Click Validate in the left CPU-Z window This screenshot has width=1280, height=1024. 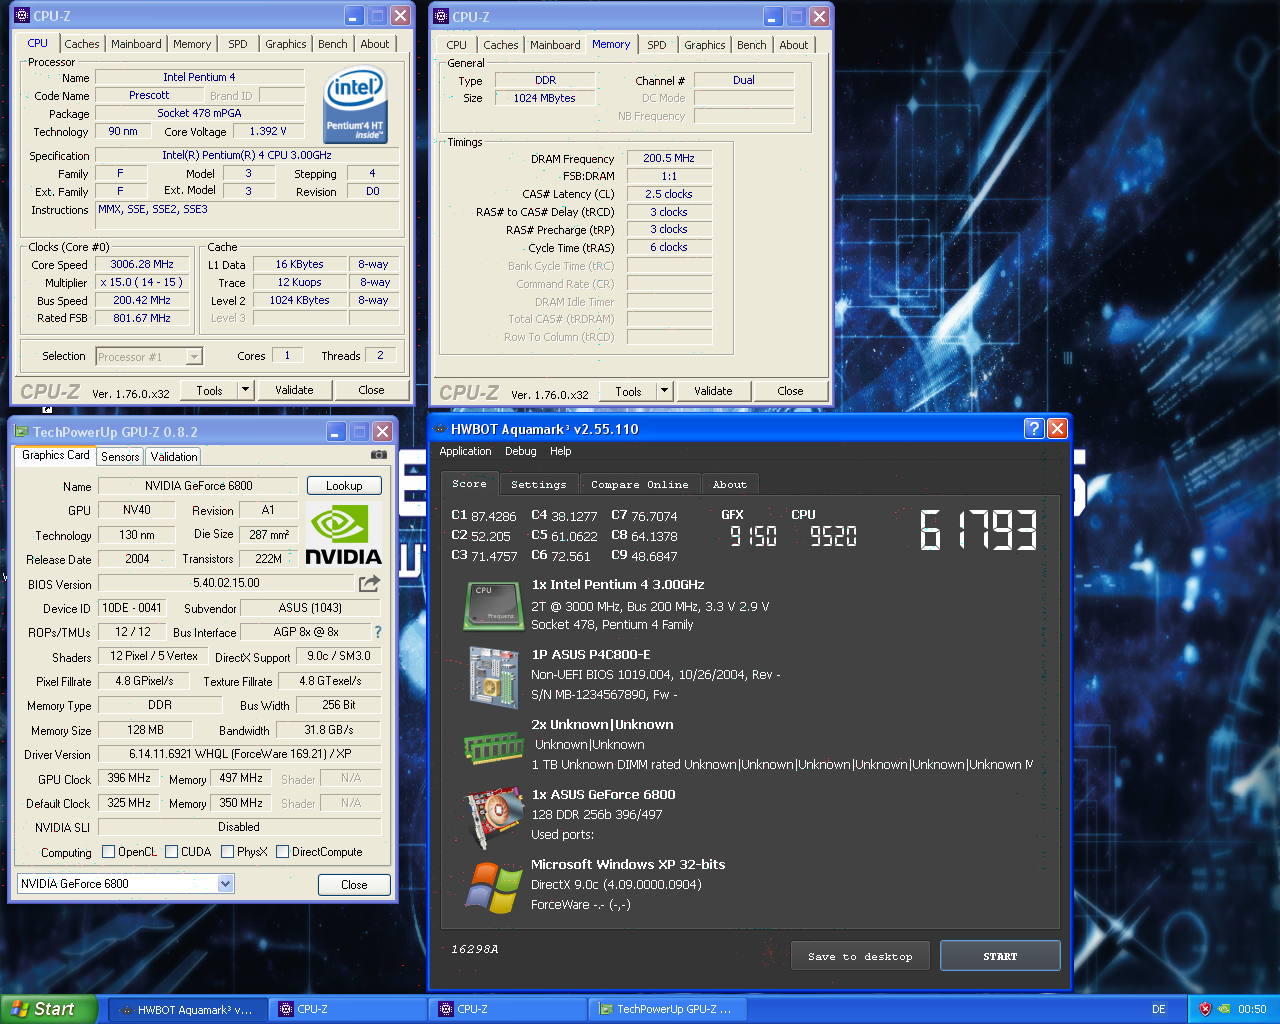point(294,390)
